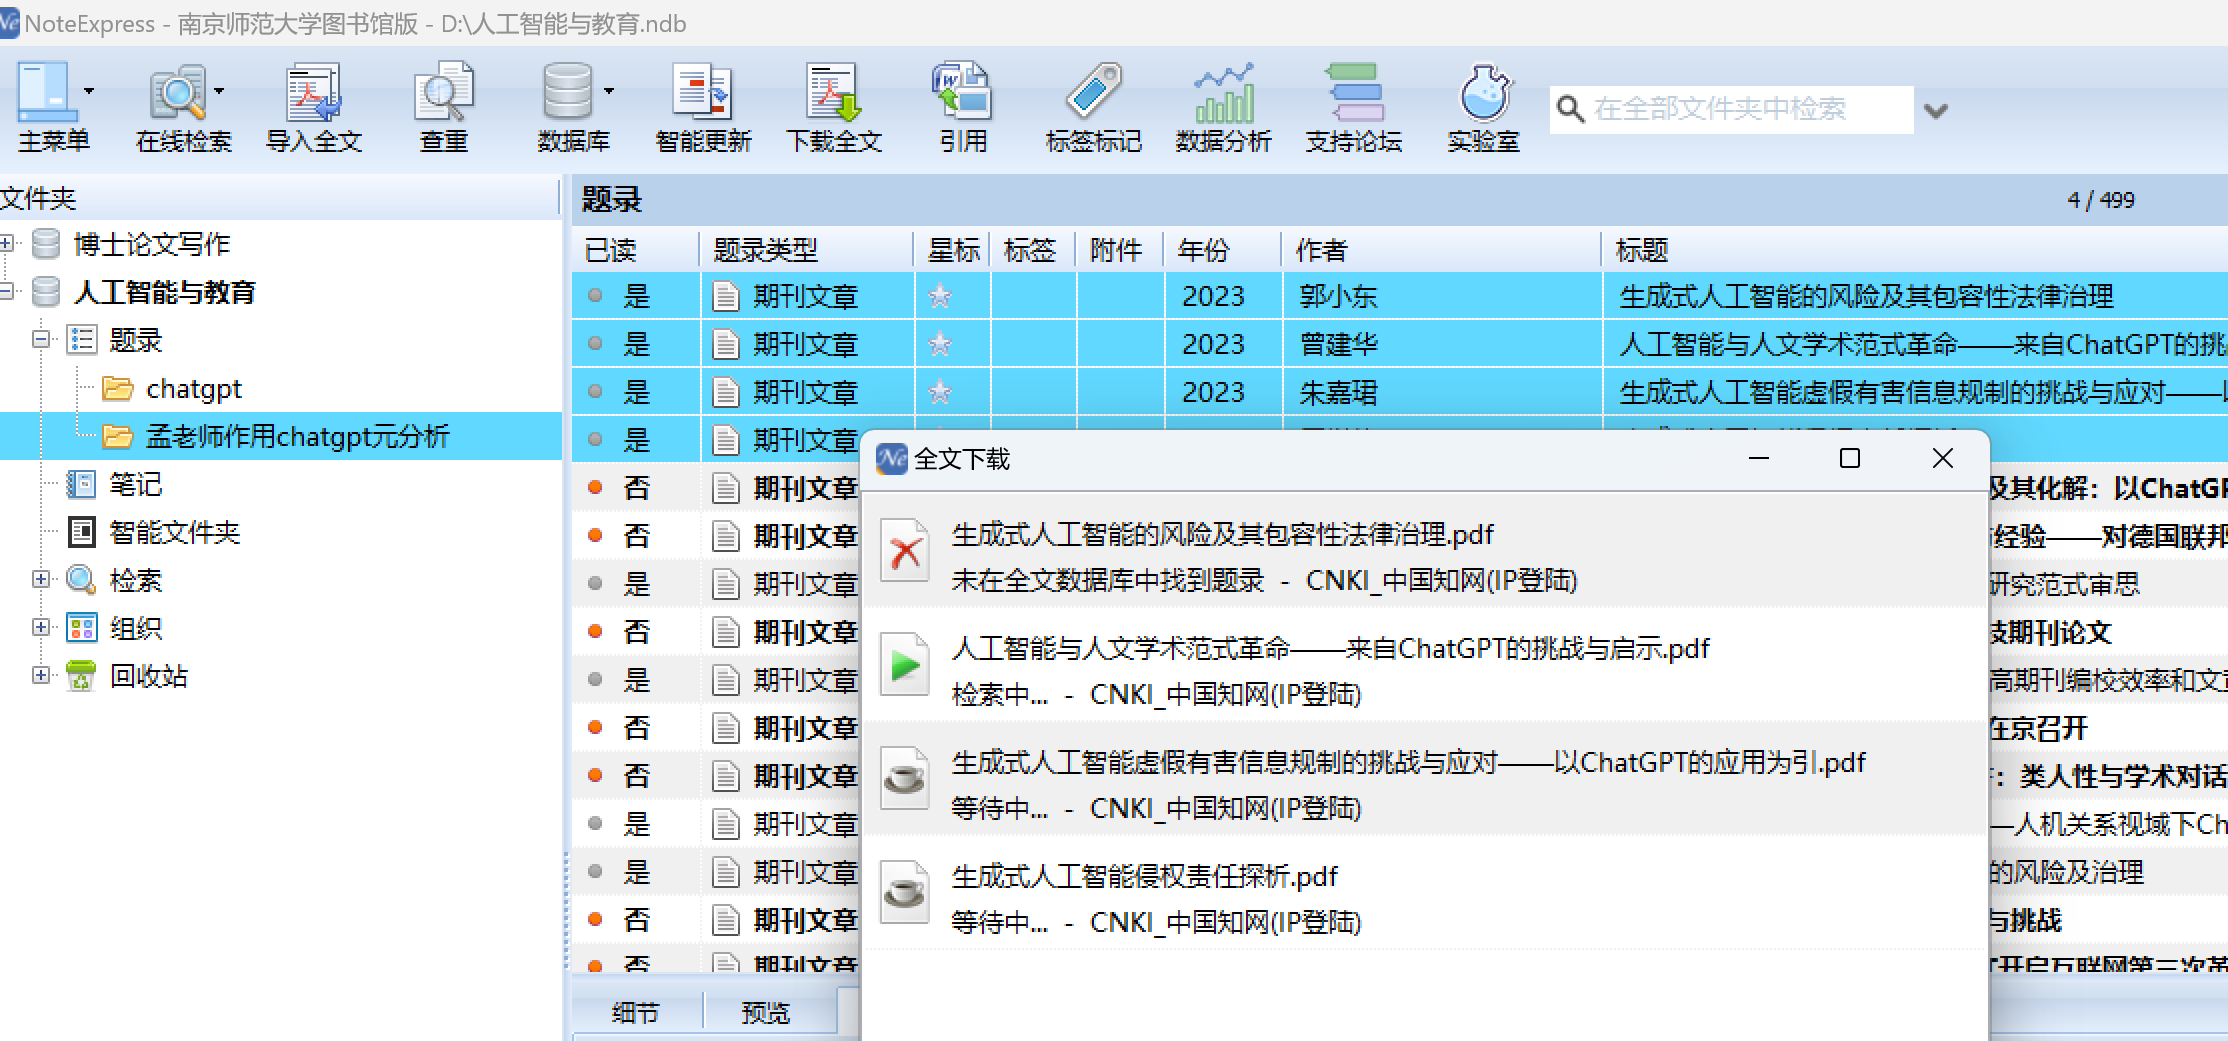Click the star icon in 朱嘉珺 row
The height and width of the screenshot is (1041, 2228).
939,392
